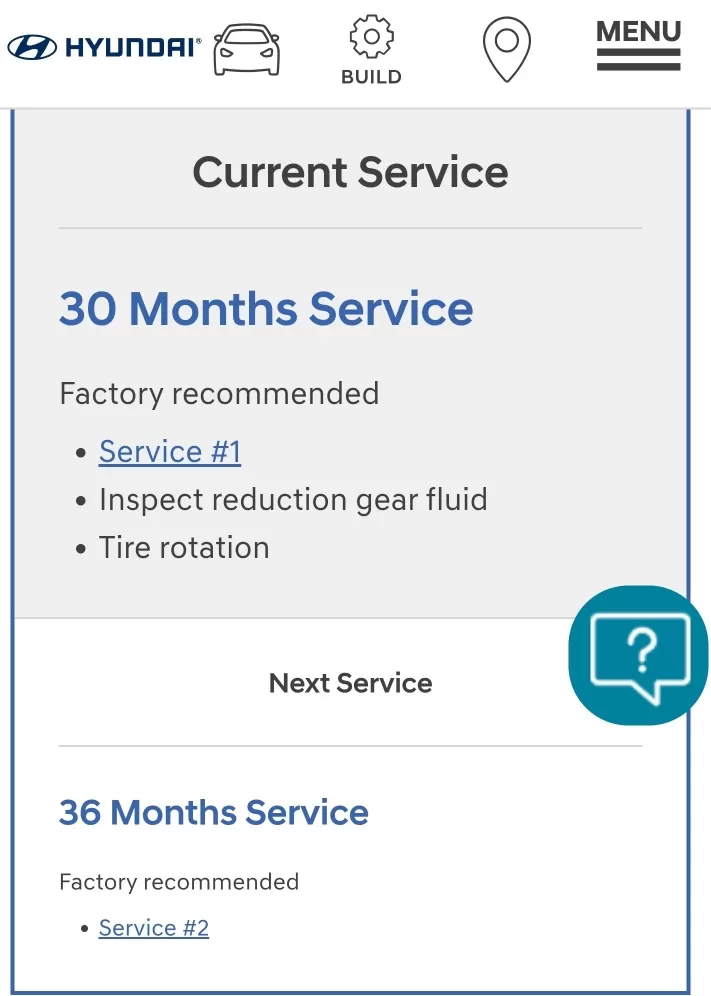Click the HYUNDAI wordmark text
The width and height of the screenshot is (711, 996).
[132, 47]
